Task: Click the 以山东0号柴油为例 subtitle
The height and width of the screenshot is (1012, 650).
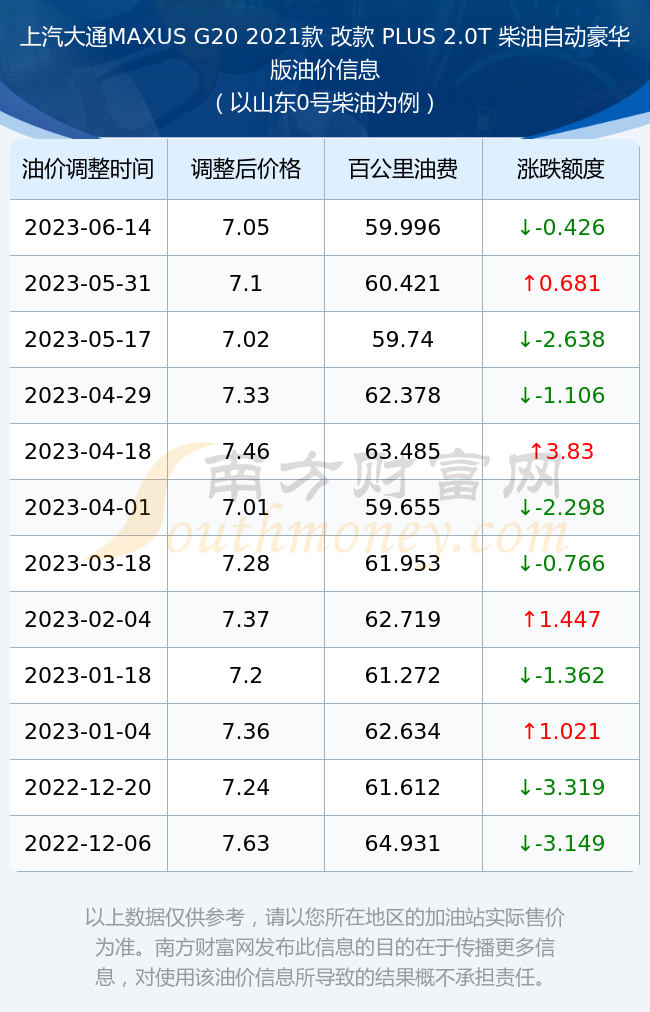Action: 325,103
